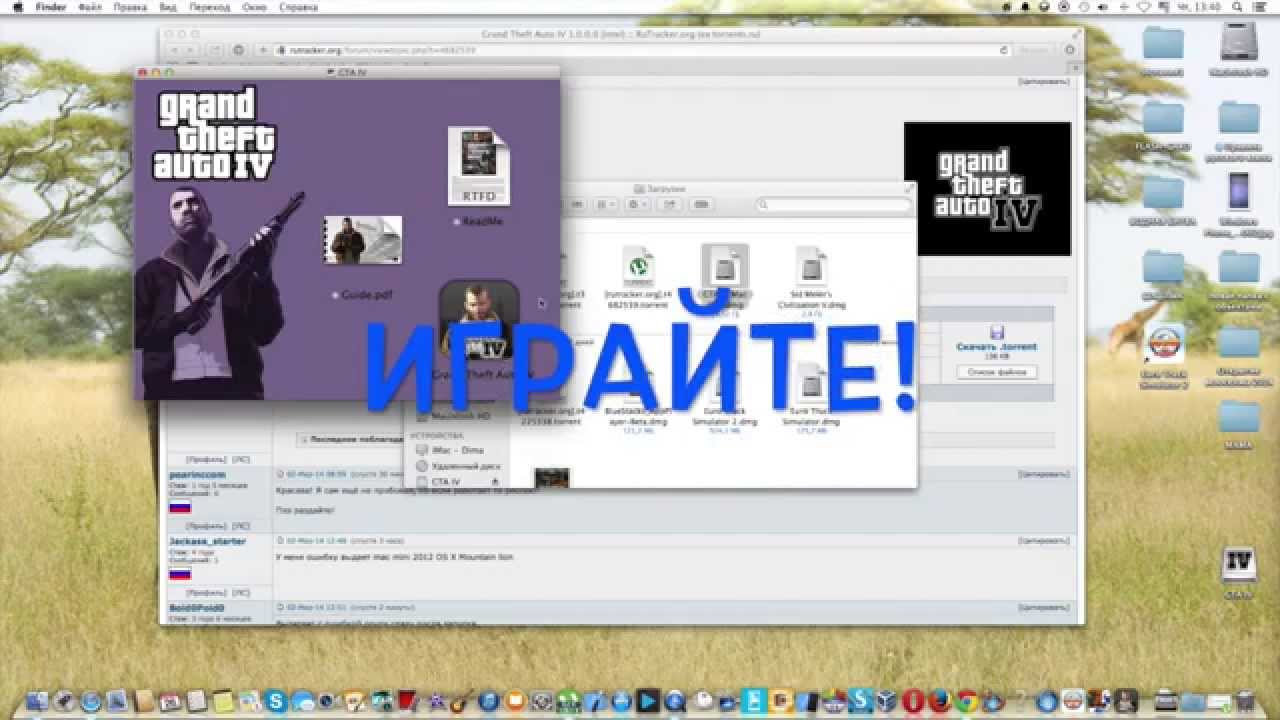Open the Apple menu
Screen dimensions: 1280x720
pos(17,6)
